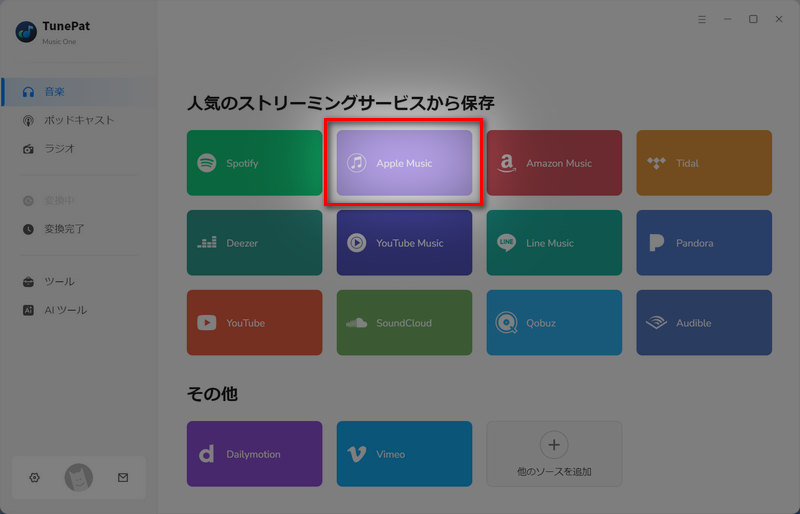Viewport: 800px width, 514px height.
Task: Open the ポッドキャスト sidebar section
Action: click(x=79, y=120)
